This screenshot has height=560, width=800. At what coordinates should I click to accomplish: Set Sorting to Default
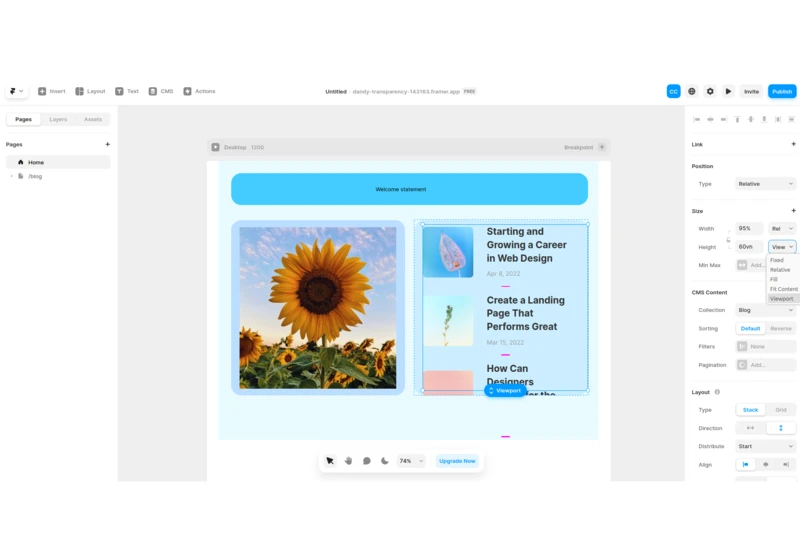click(751, 328)
